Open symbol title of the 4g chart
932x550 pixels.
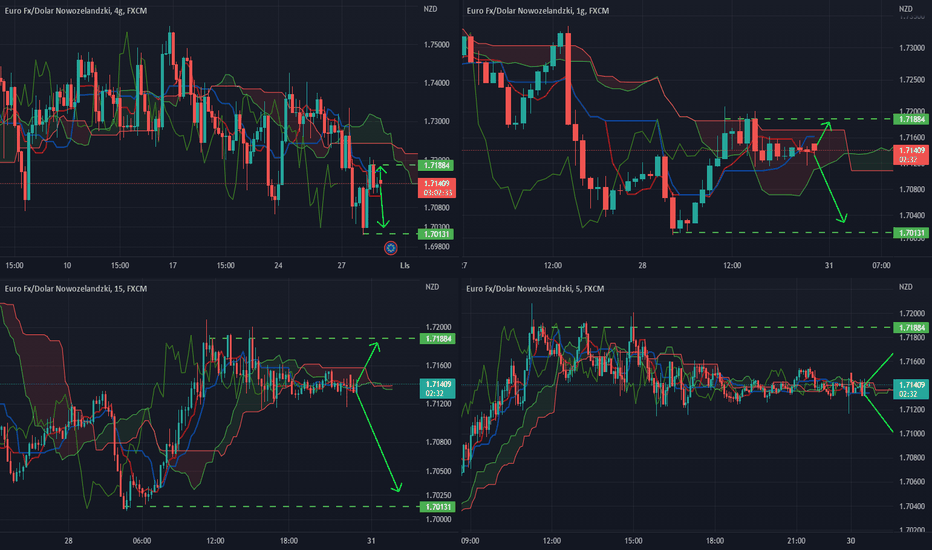[75, 11]
